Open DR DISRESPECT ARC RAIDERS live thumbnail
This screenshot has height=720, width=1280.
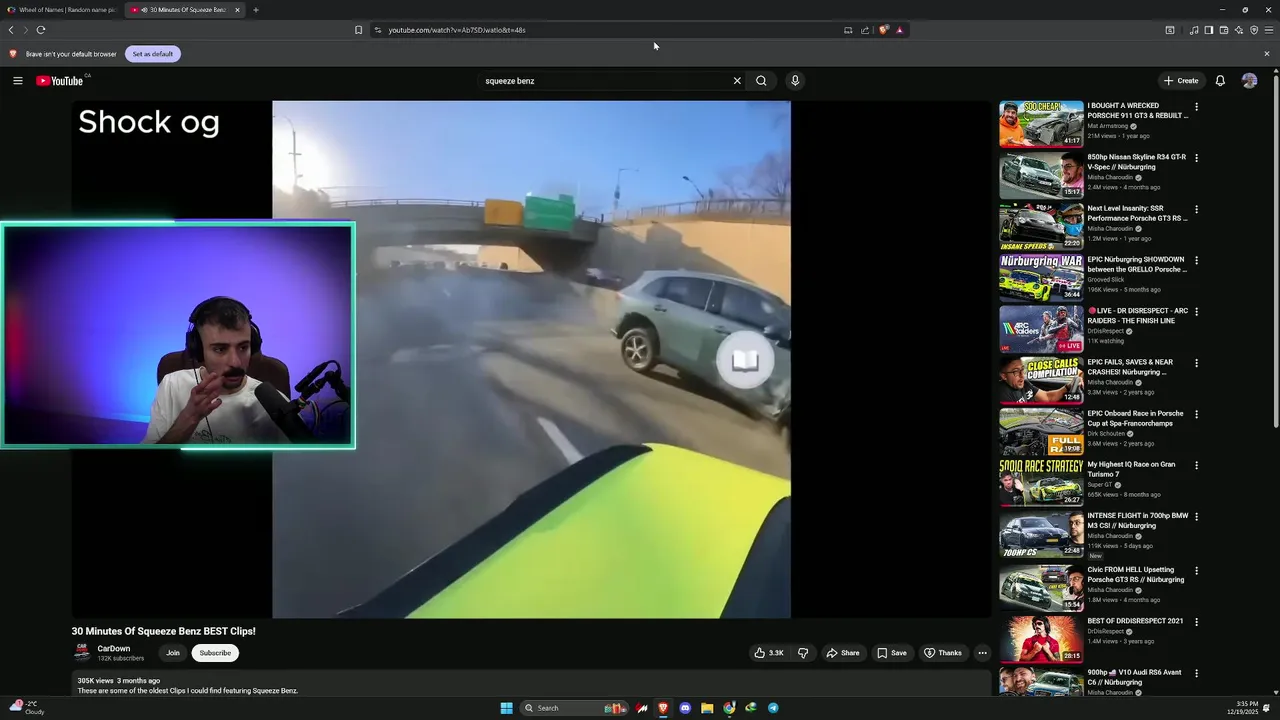1041,328
